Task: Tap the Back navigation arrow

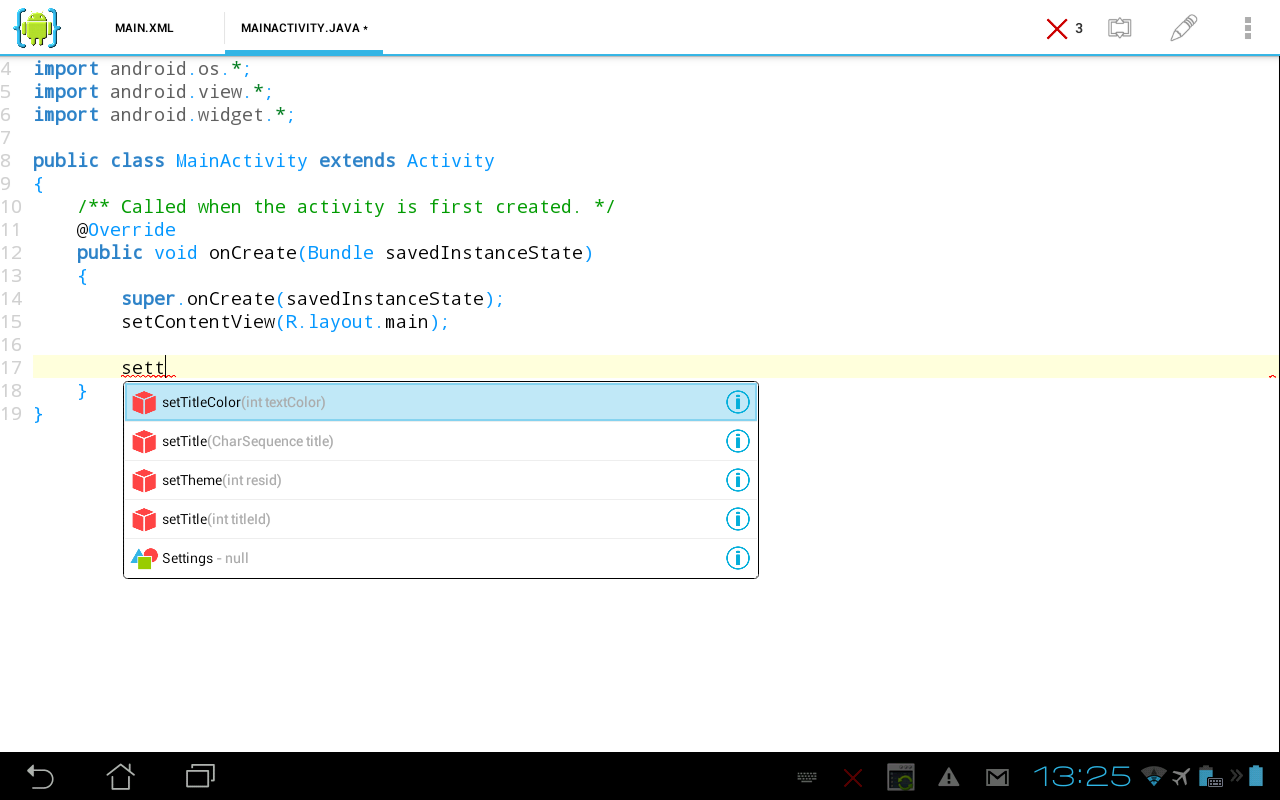Action: click(x=39, y=776)
